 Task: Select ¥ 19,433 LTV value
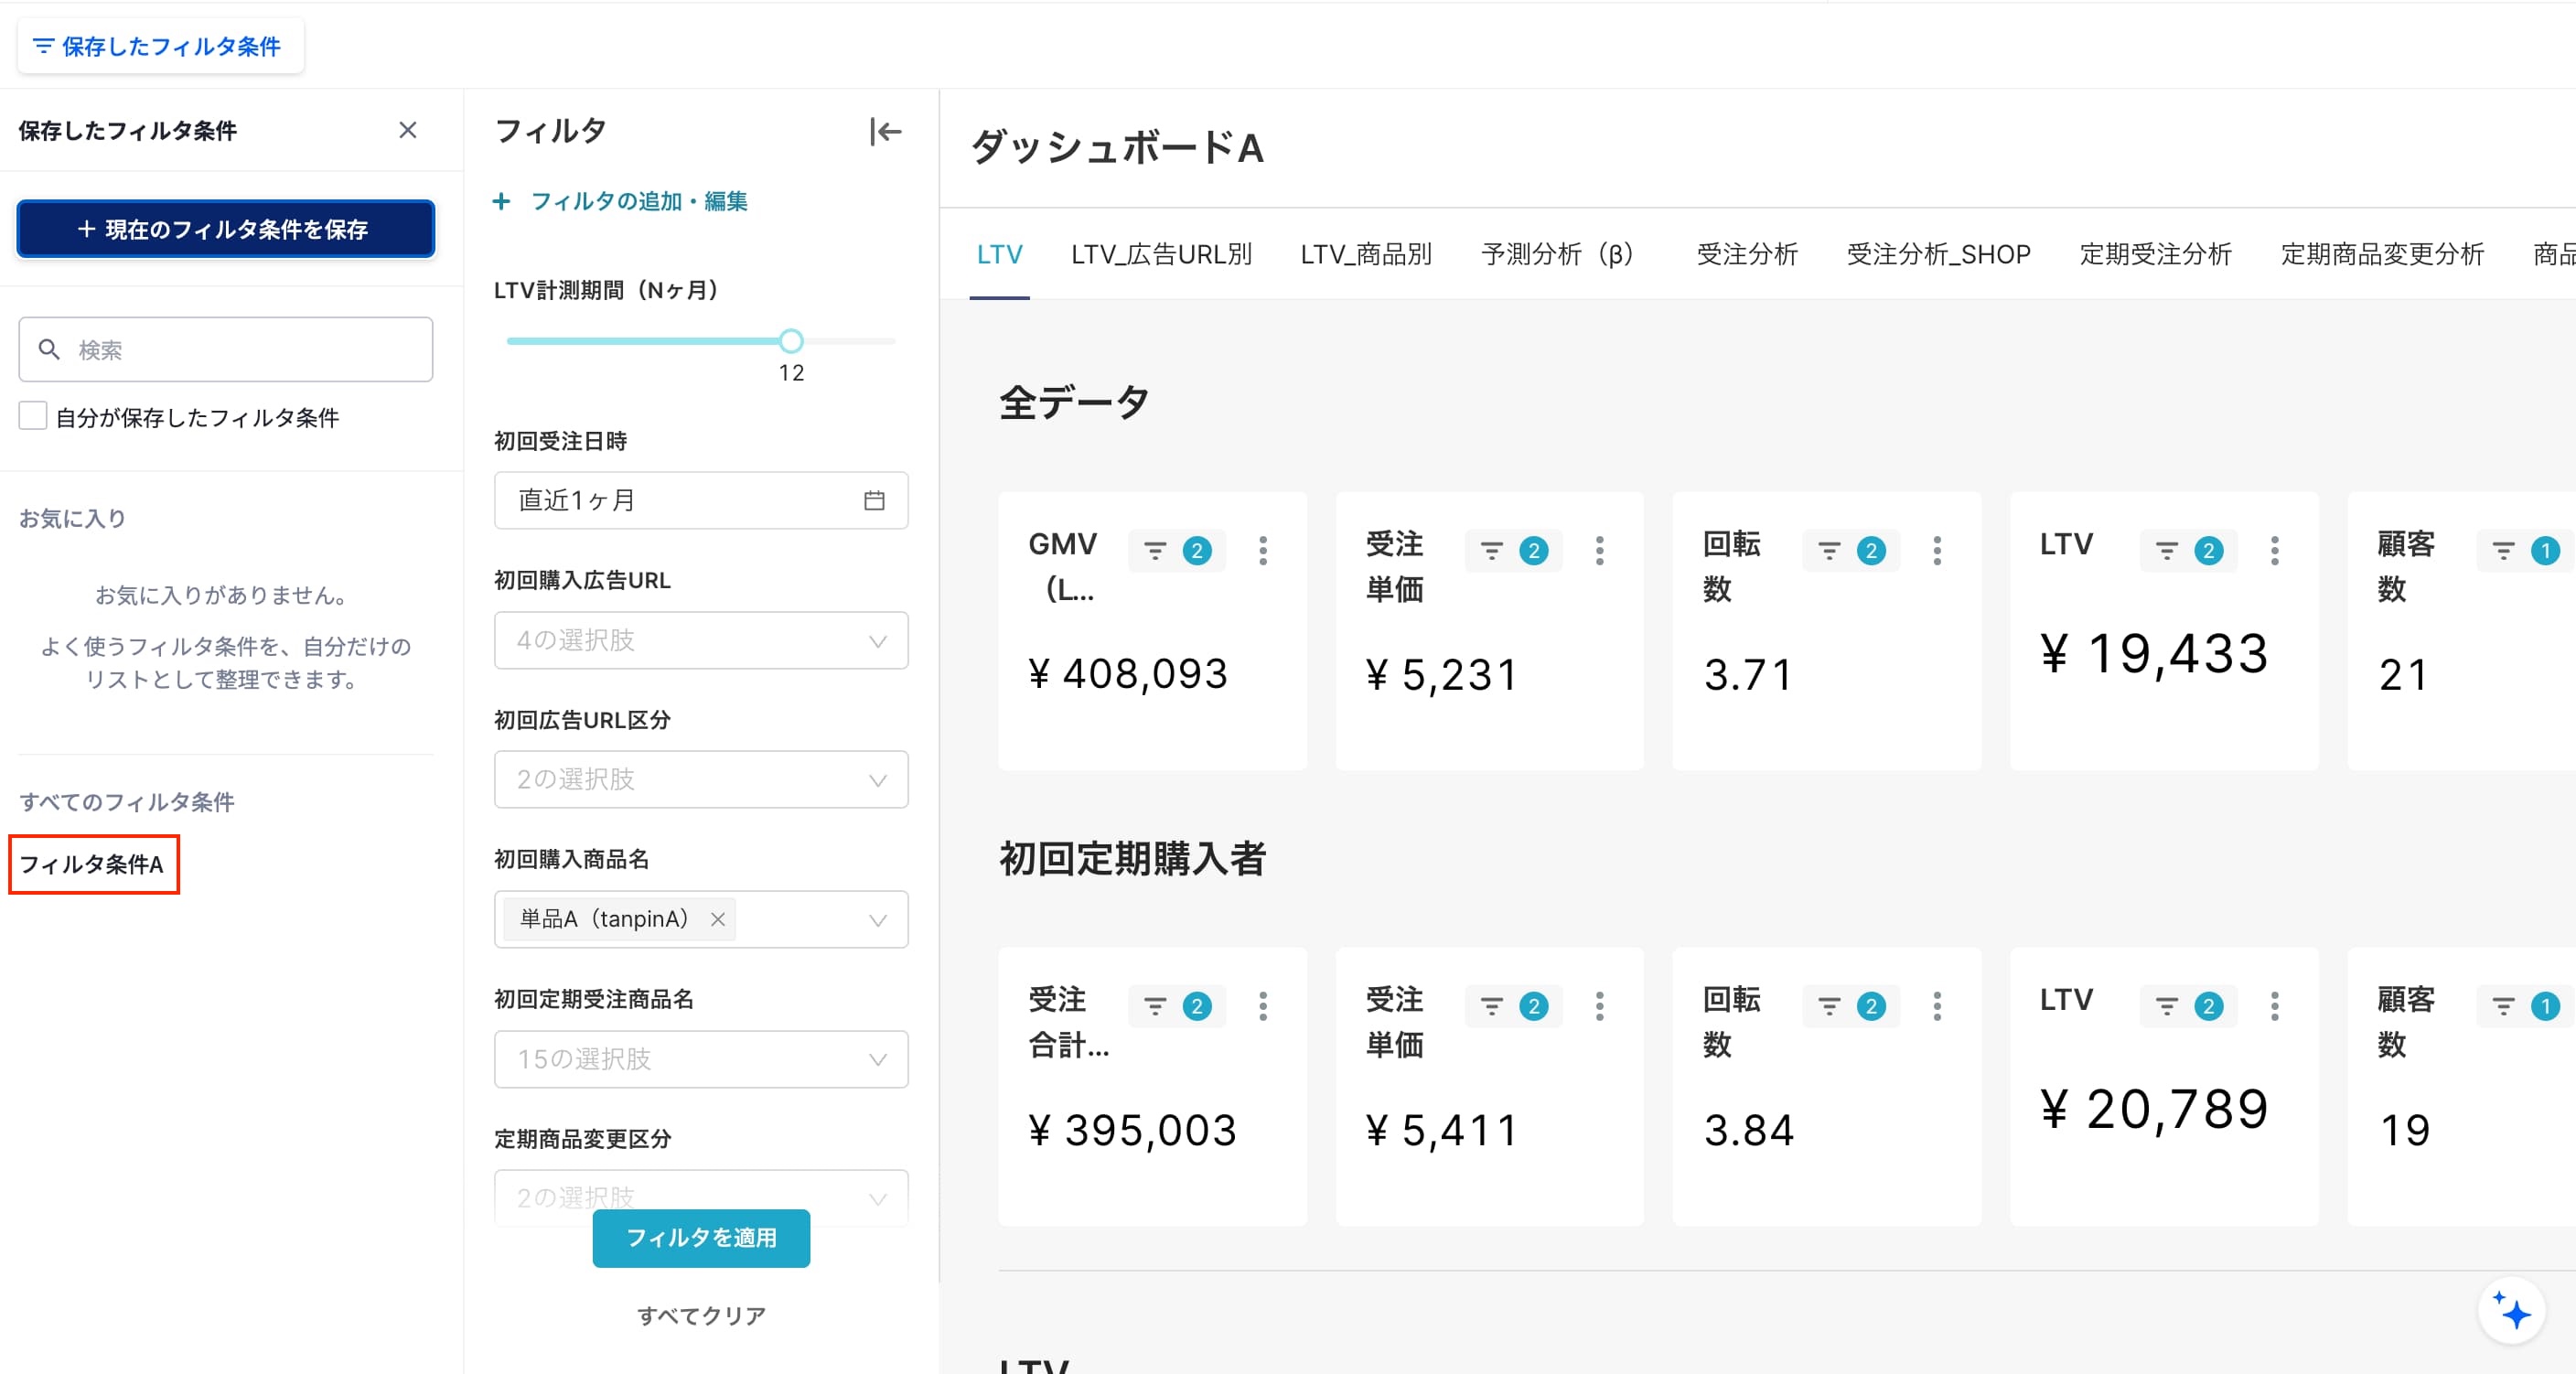click(x=2154, y=653)
